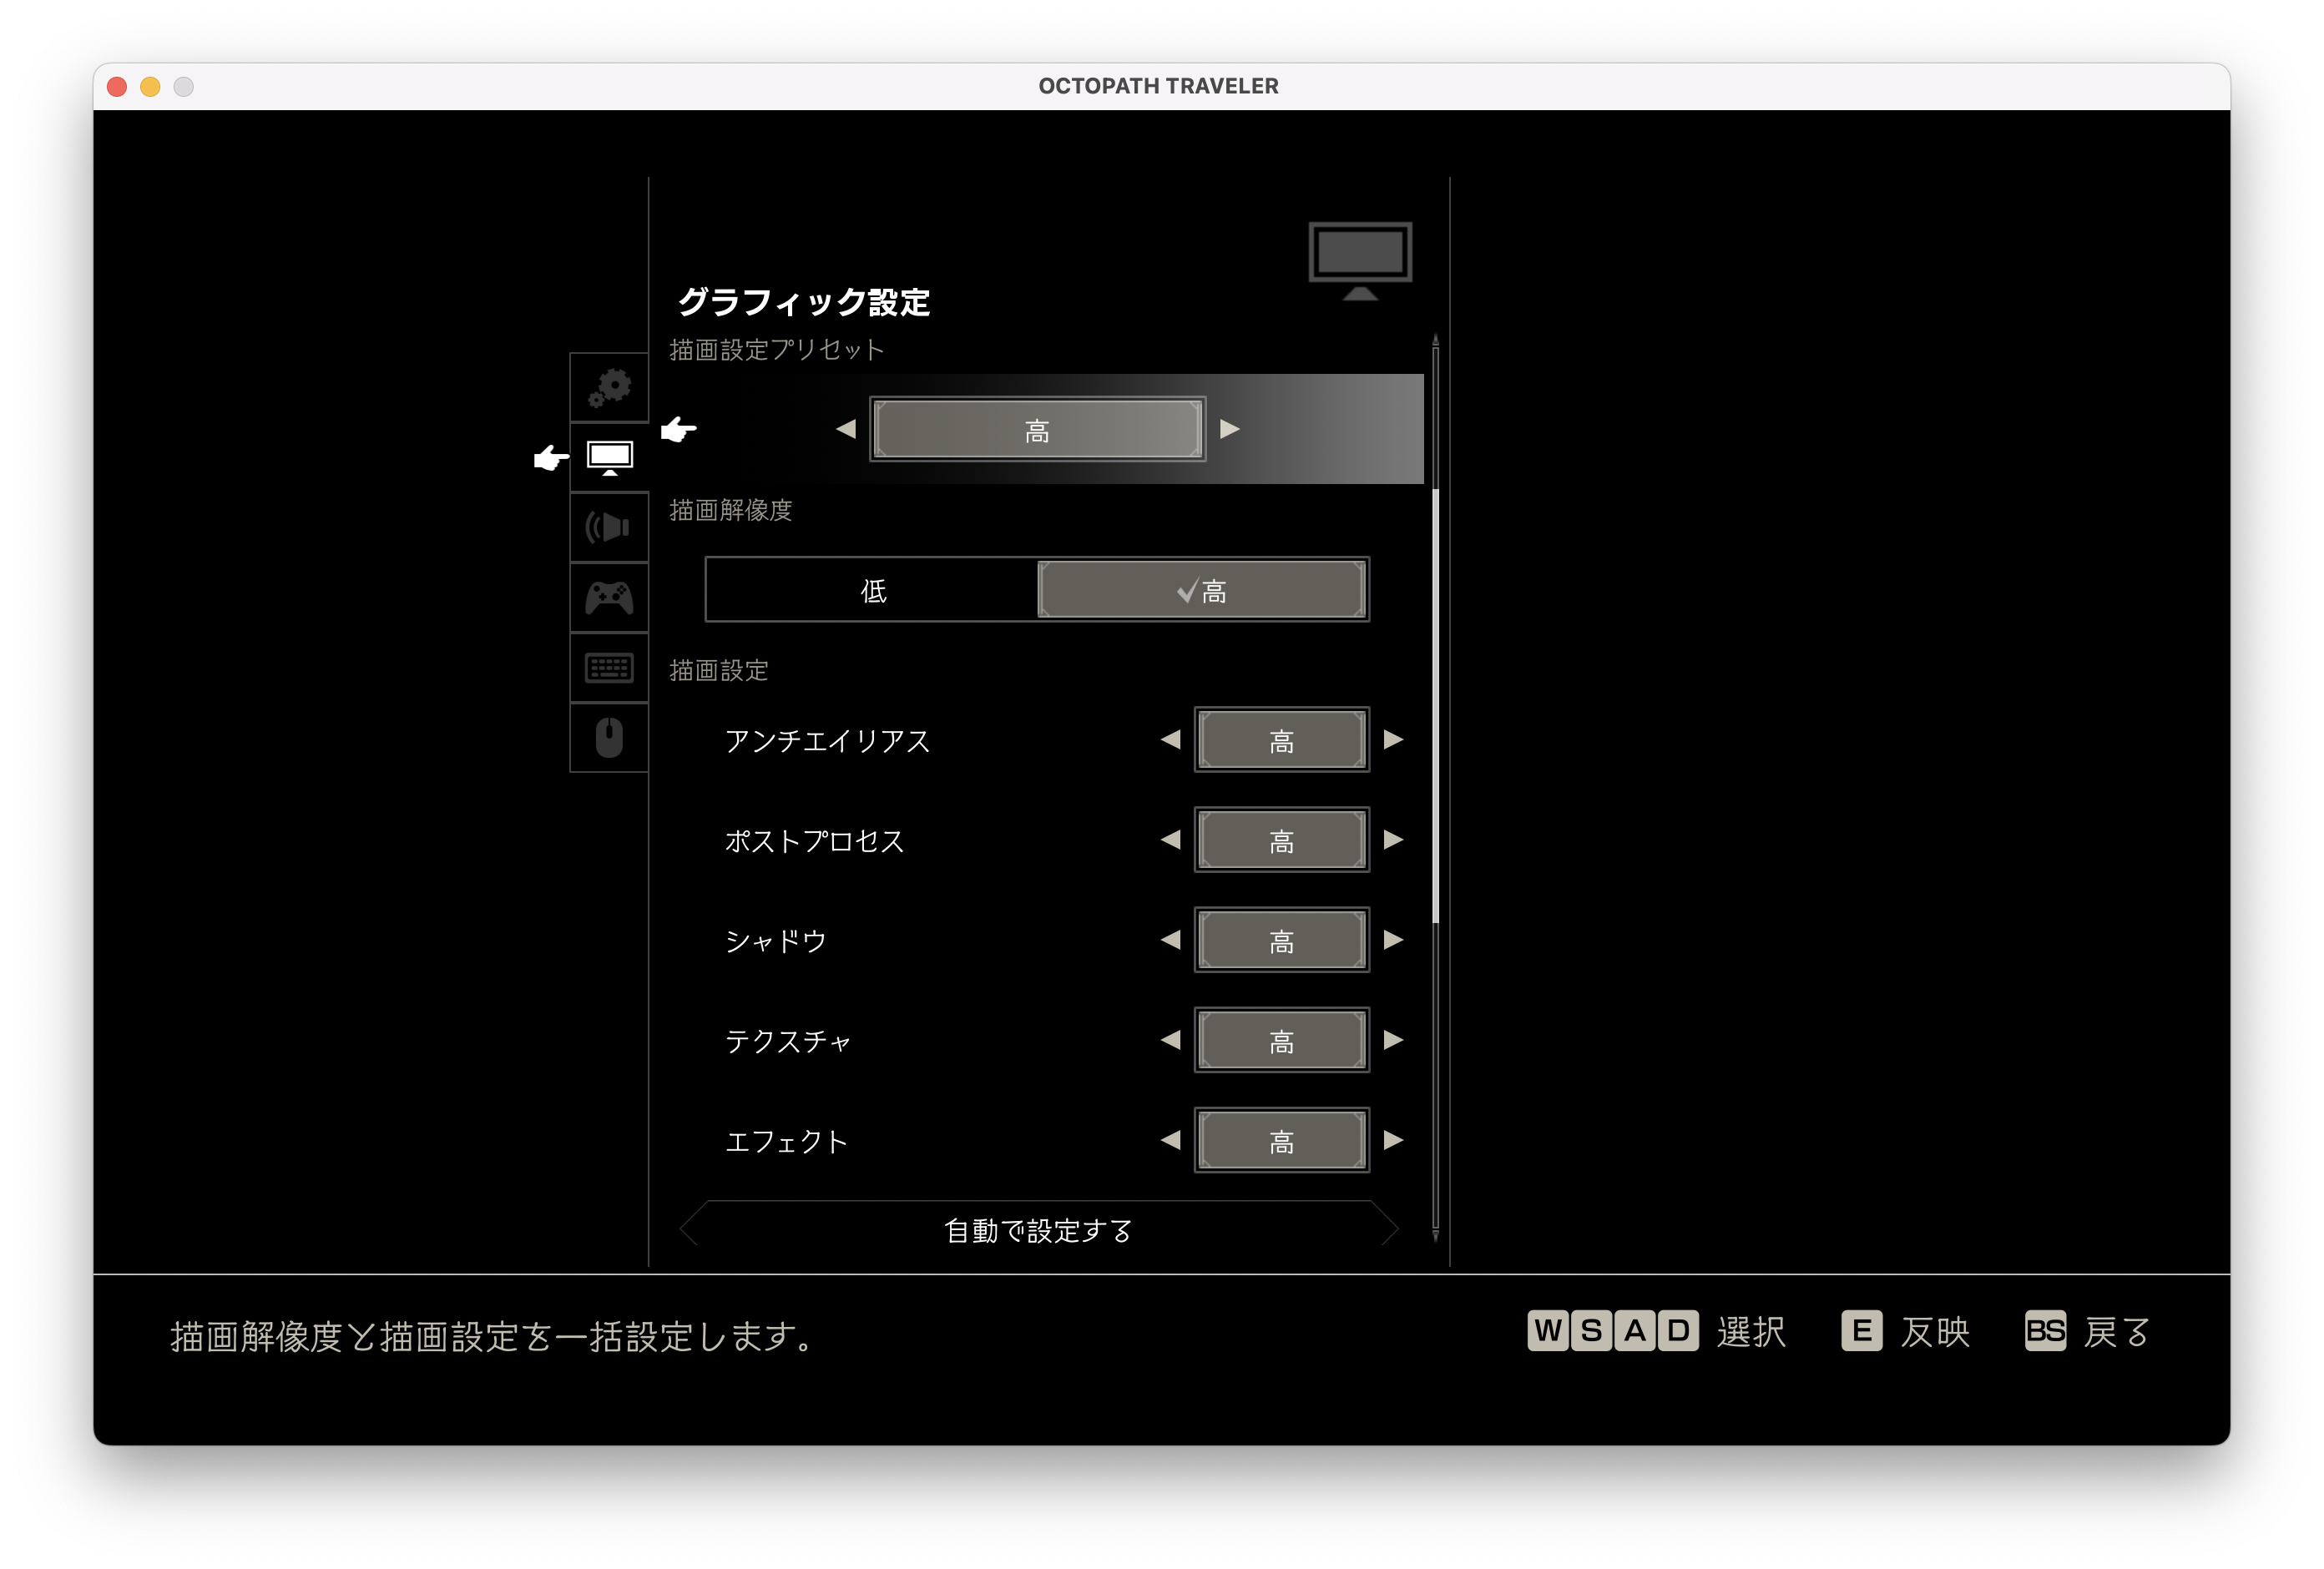Click the E apply key icon

tap(1861, 1331)
